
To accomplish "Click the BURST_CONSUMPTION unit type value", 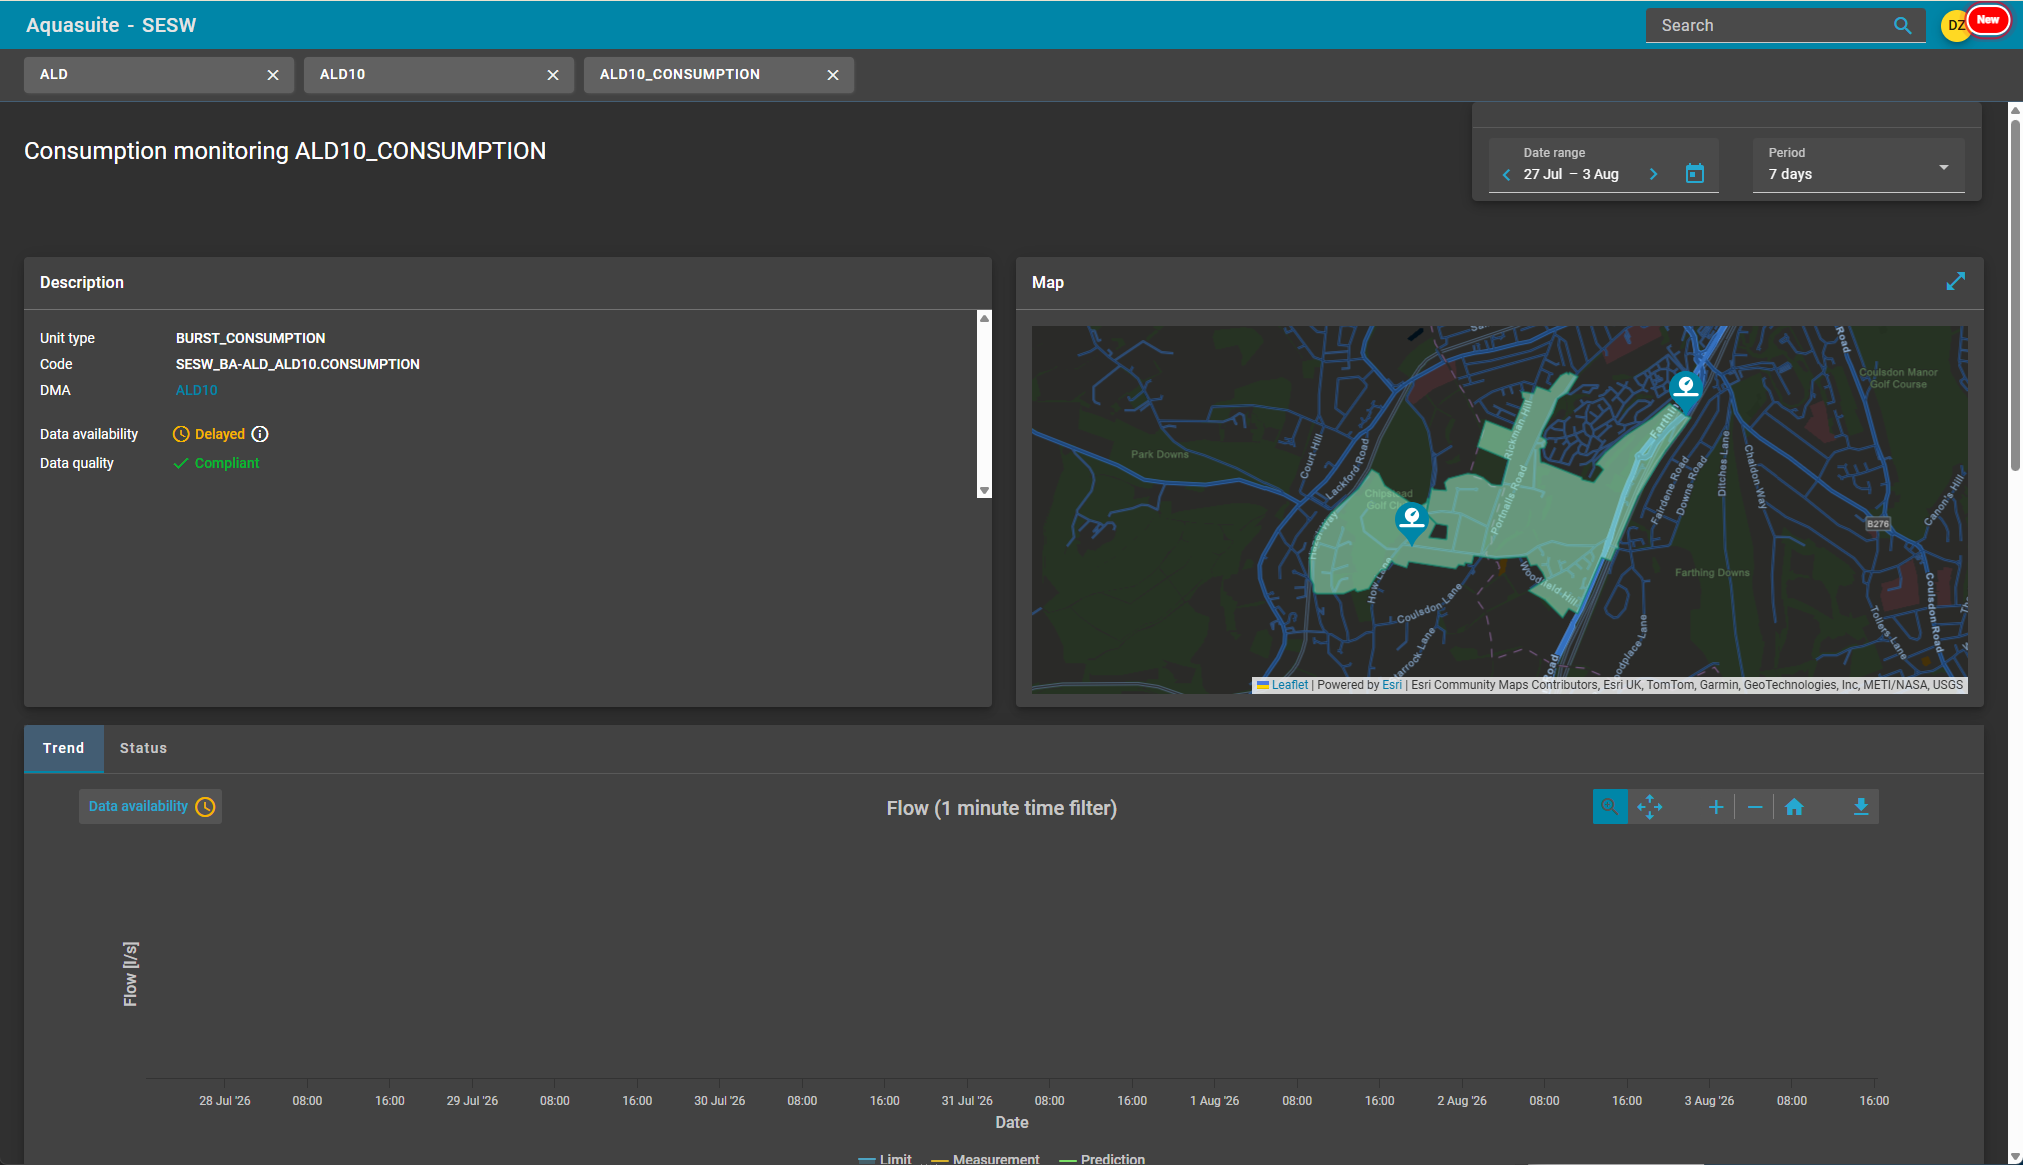I will point(251,338).
